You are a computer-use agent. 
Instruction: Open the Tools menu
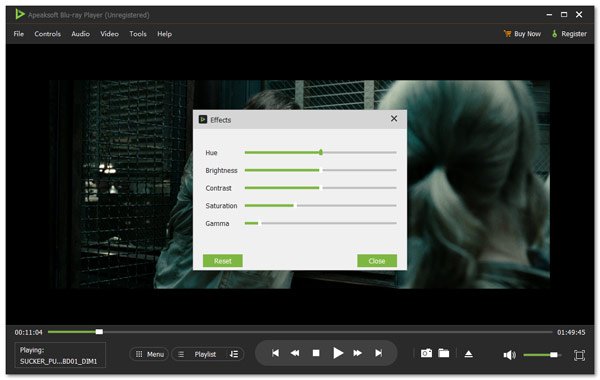pyautogui.click(x=138, y=34)
